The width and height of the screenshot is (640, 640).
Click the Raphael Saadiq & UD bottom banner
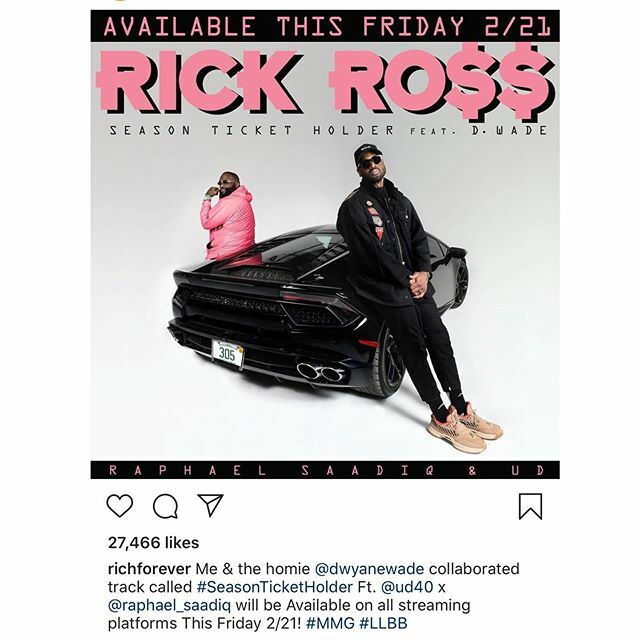coord(325,470)
